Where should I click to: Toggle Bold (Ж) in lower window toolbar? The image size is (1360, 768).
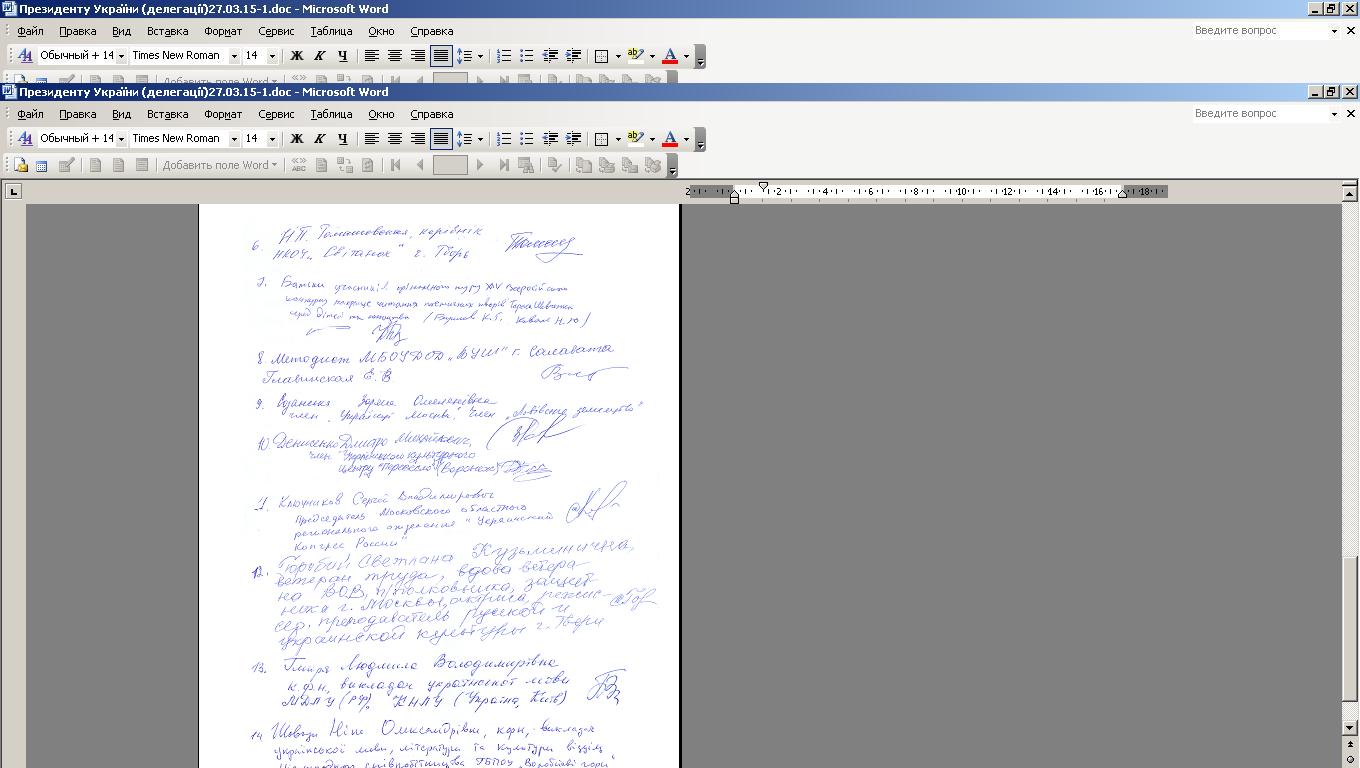(x=296, y=139)
